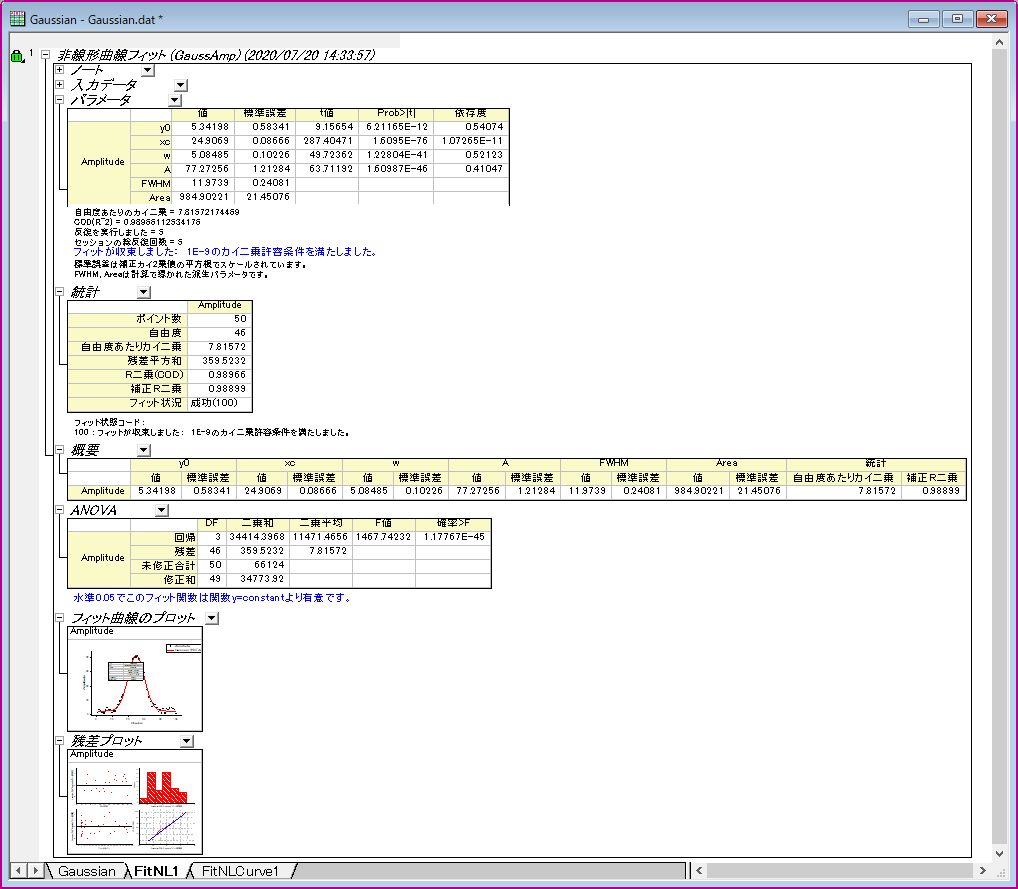Click the vertical scrollbar up arrow
This screenshot has height=889, width=1018.
pos(999,42)
